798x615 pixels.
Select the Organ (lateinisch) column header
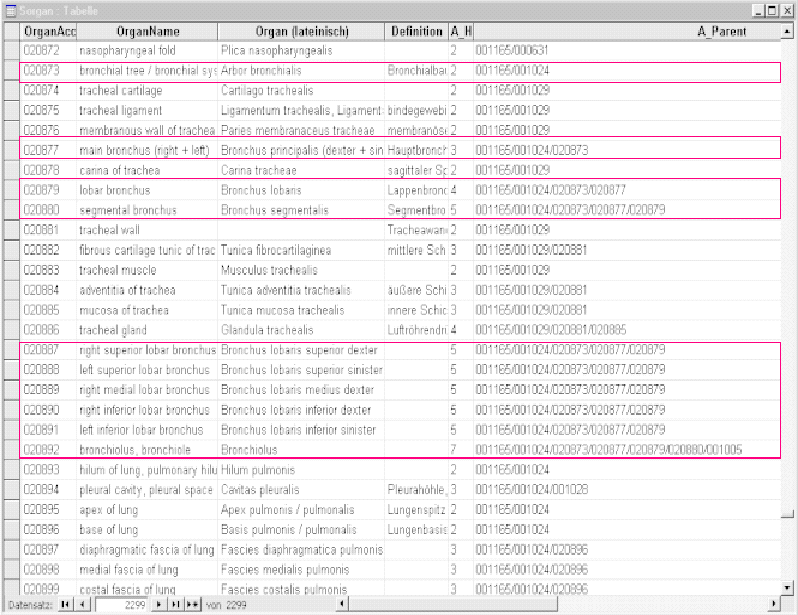click(x=300, y=31)
